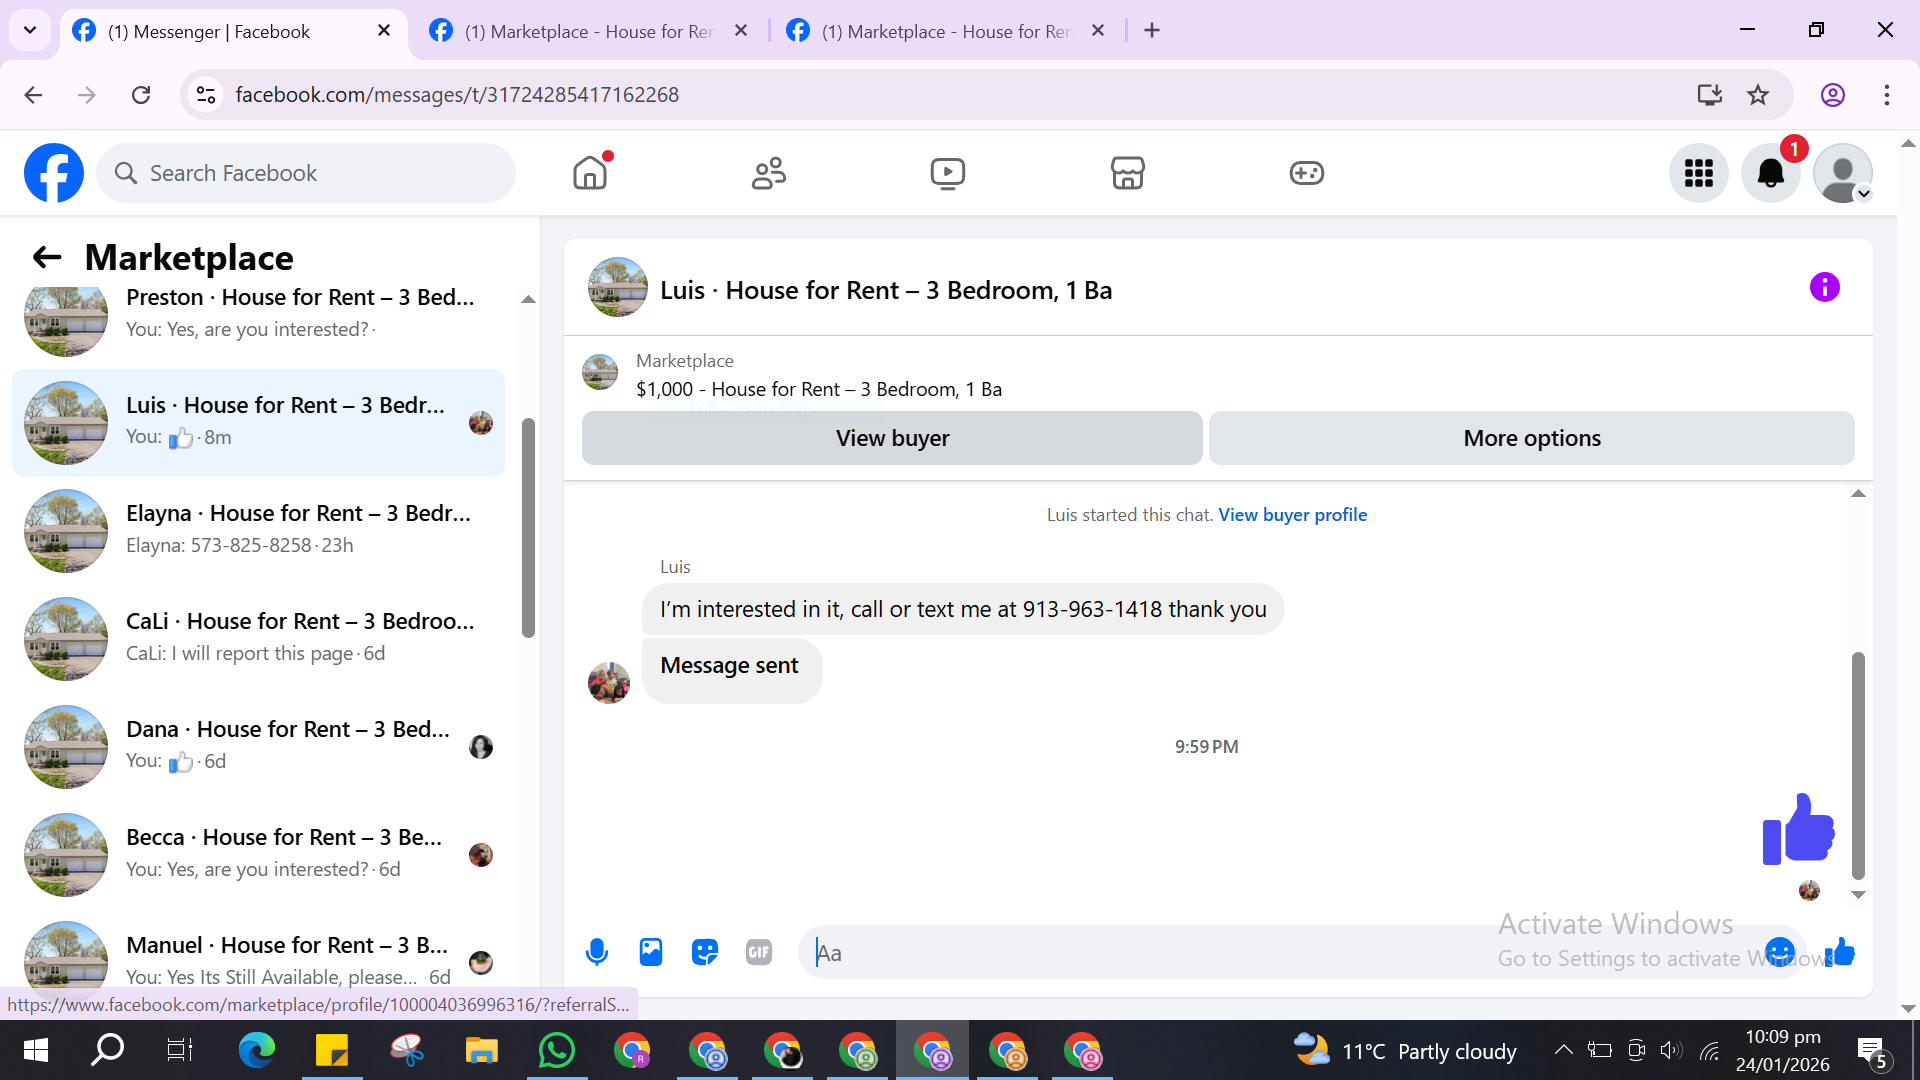This screenshot has width=1920, height=1080.
Task: Send a thumbs-up like
Action: [x=1840, y=952]
